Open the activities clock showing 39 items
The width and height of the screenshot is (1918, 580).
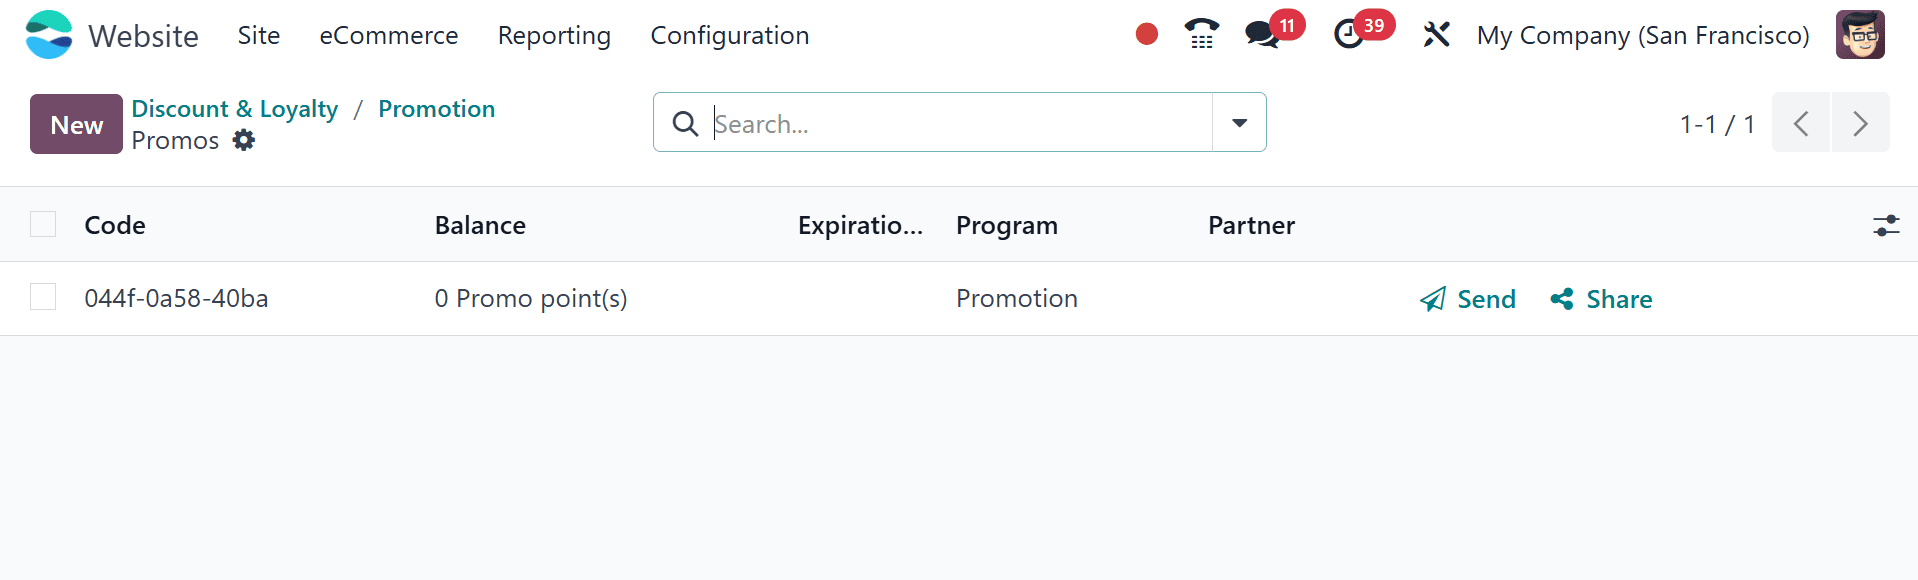click(x=1350, y=34)
